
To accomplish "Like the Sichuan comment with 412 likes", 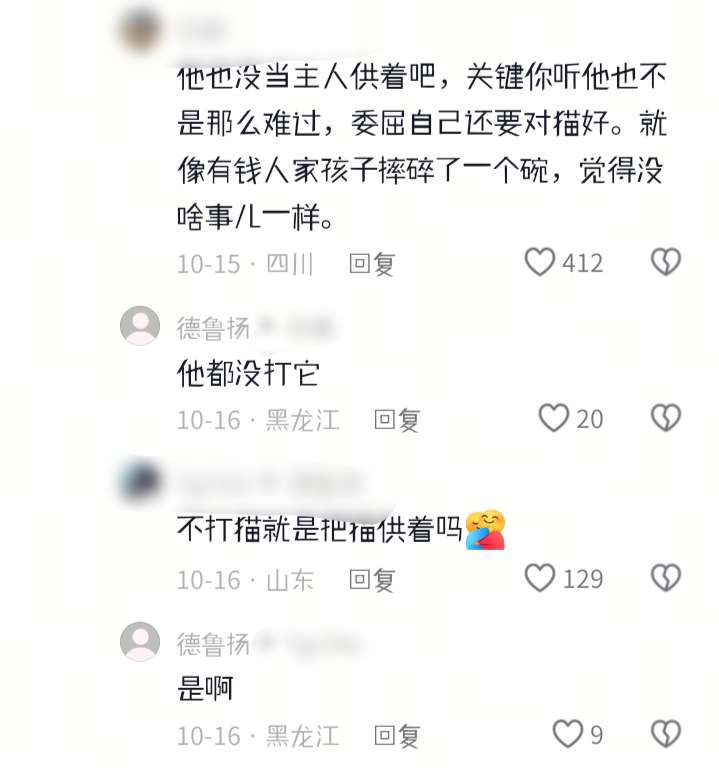I will (x=540, y=262).
